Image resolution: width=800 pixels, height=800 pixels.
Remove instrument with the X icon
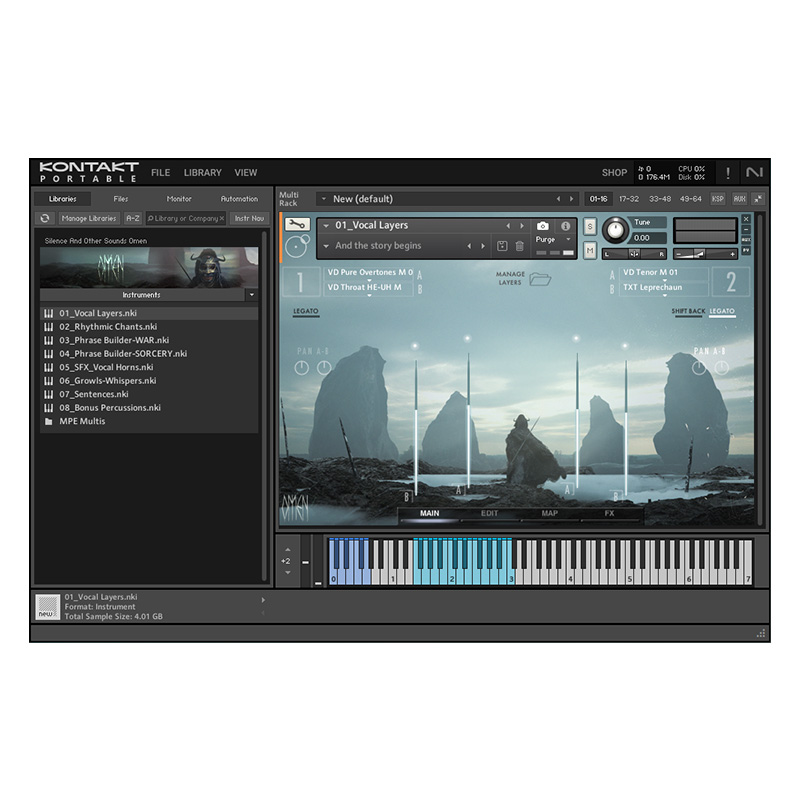coord(746,219)
